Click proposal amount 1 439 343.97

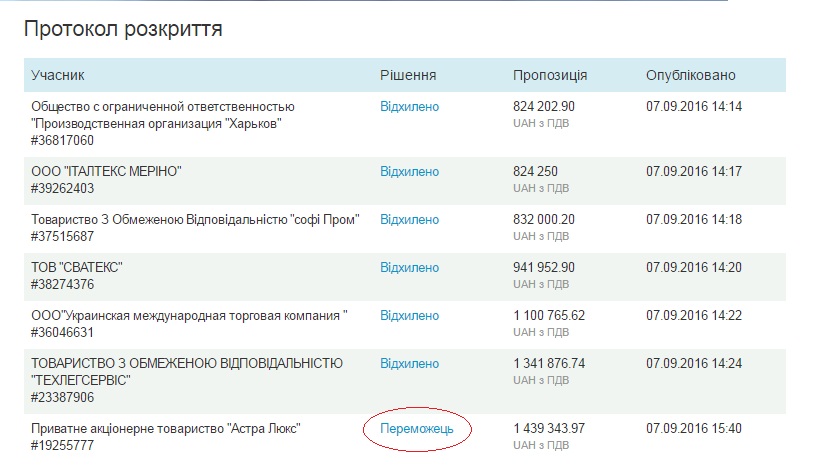549,428
